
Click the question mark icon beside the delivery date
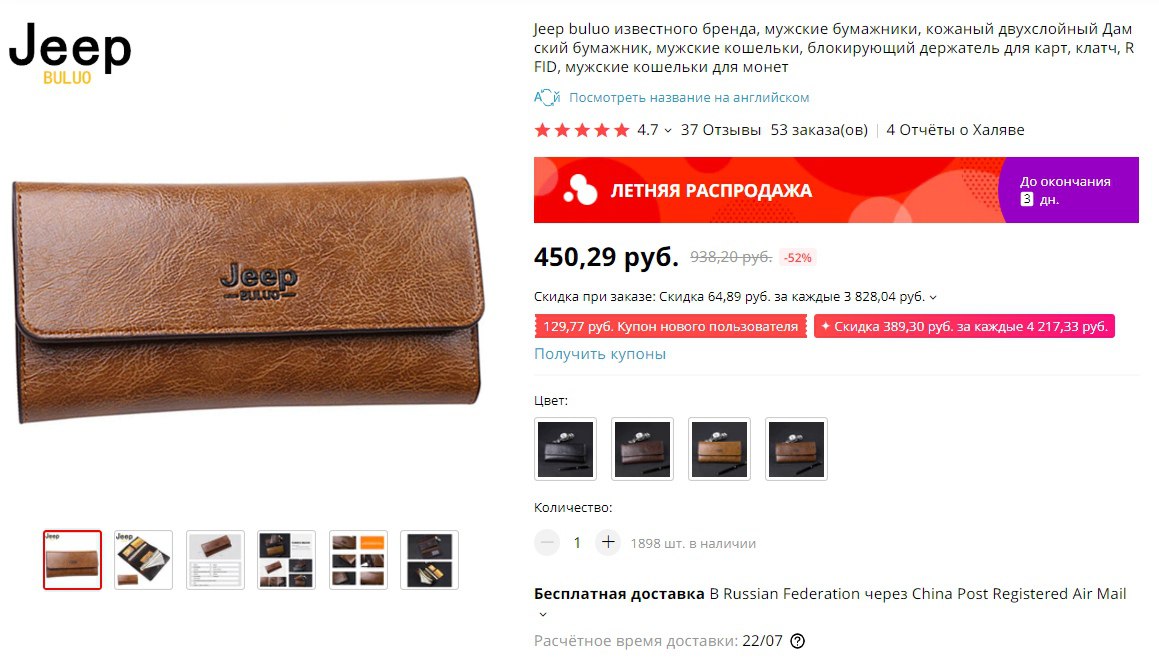point(797,641)
